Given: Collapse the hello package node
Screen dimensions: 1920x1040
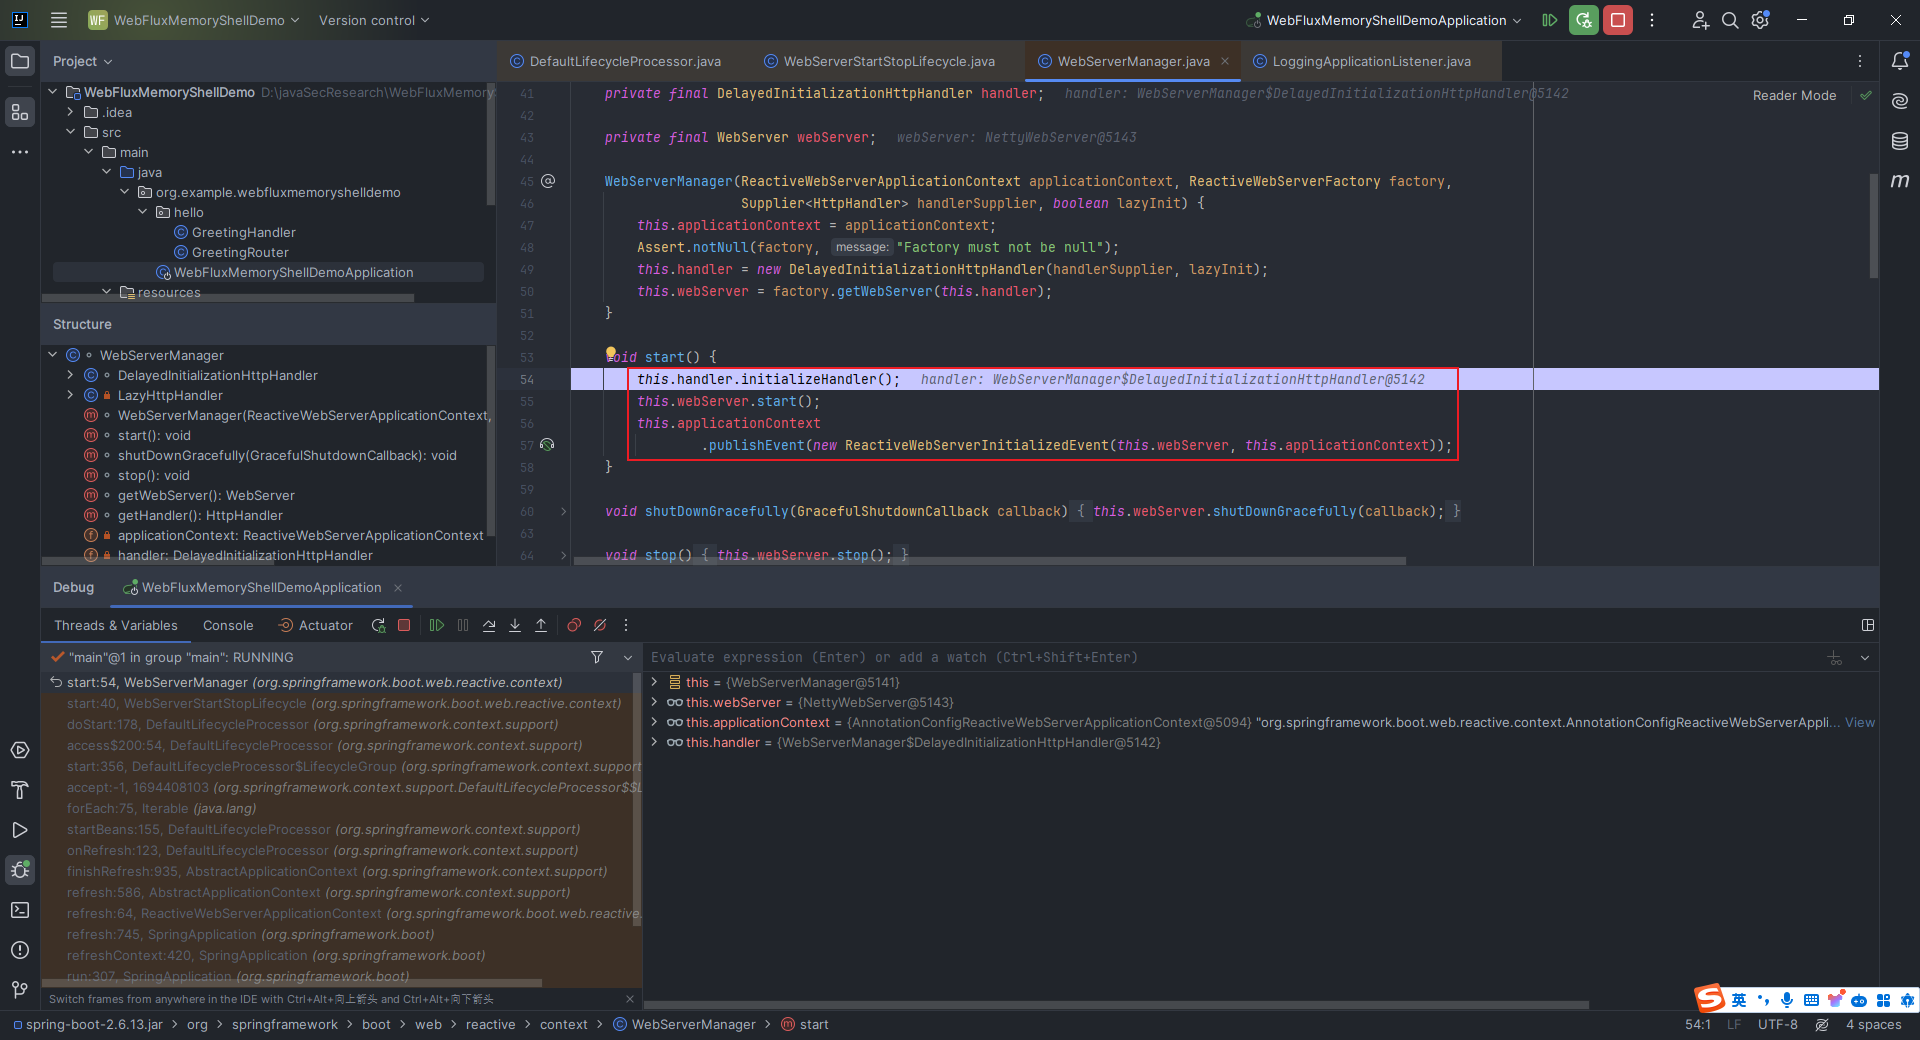Looking at the screenshot, I should click(x=143, y=212).
